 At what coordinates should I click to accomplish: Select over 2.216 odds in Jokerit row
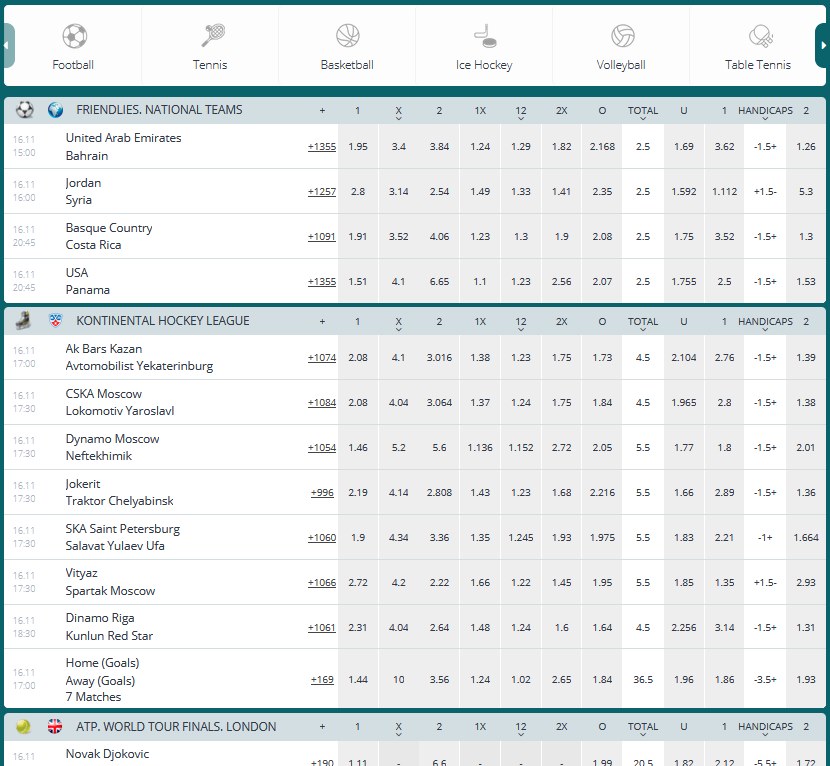point(602,492)
